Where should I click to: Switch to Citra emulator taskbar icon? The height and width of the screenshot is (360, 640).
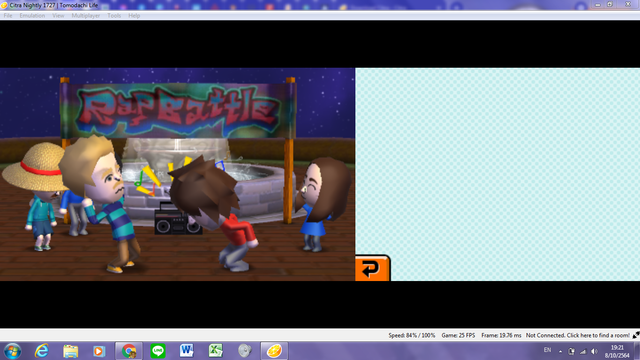click(x=274, y=351)
